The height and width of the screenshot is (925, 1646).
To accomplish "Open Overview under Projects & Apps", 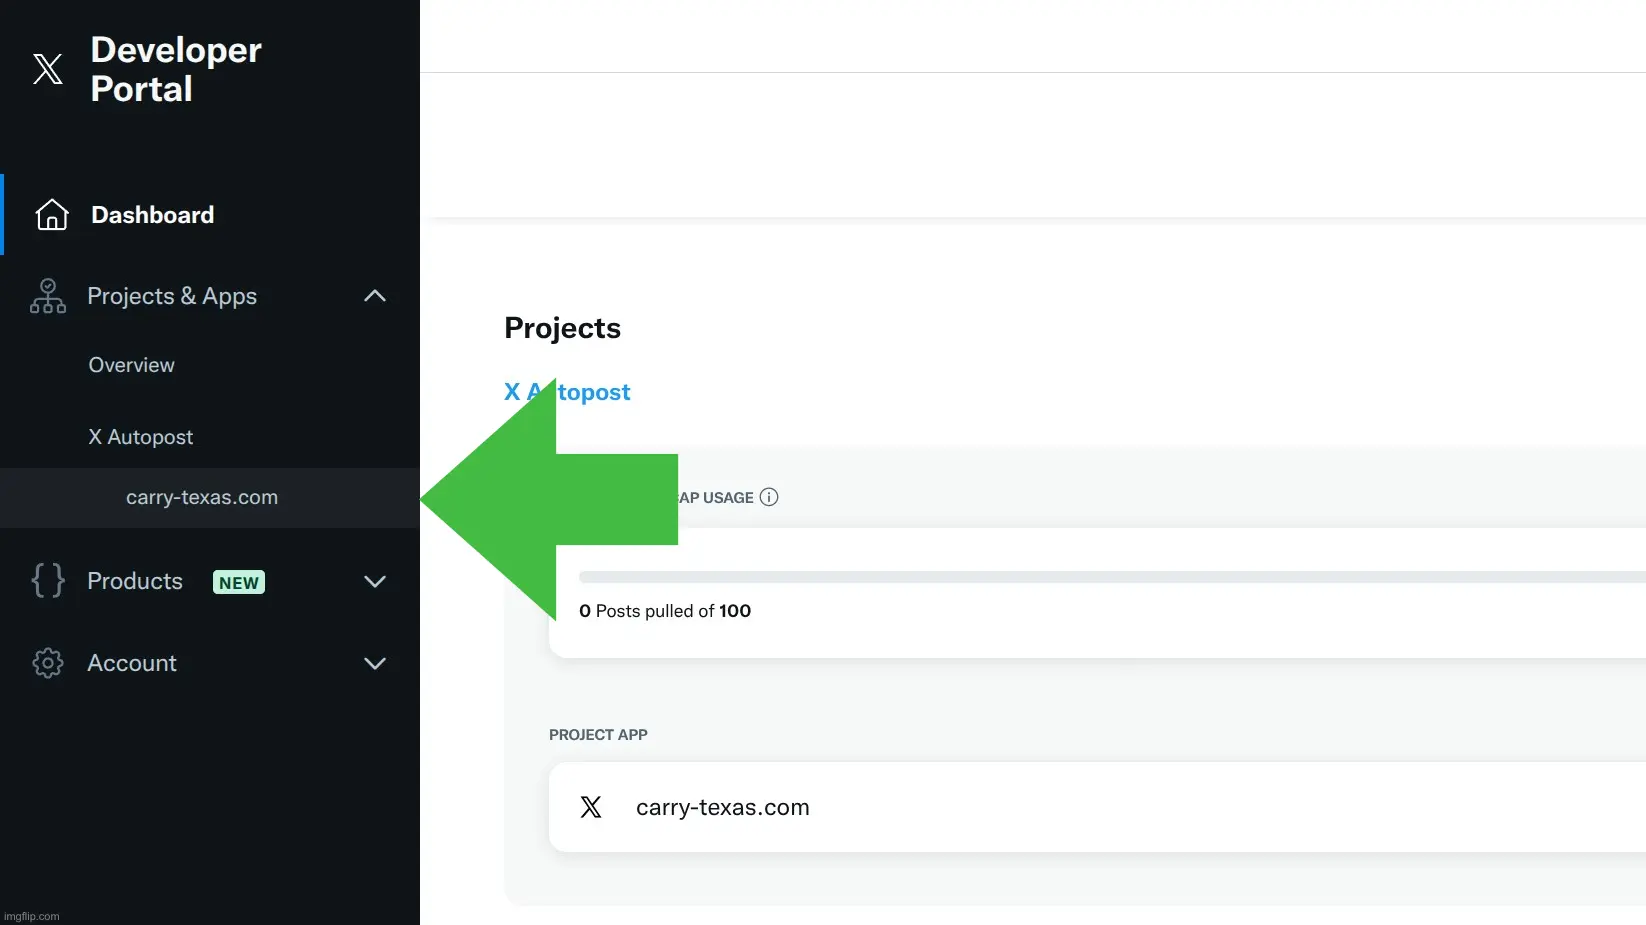I will pyautogui.click(x=131, y=365).
